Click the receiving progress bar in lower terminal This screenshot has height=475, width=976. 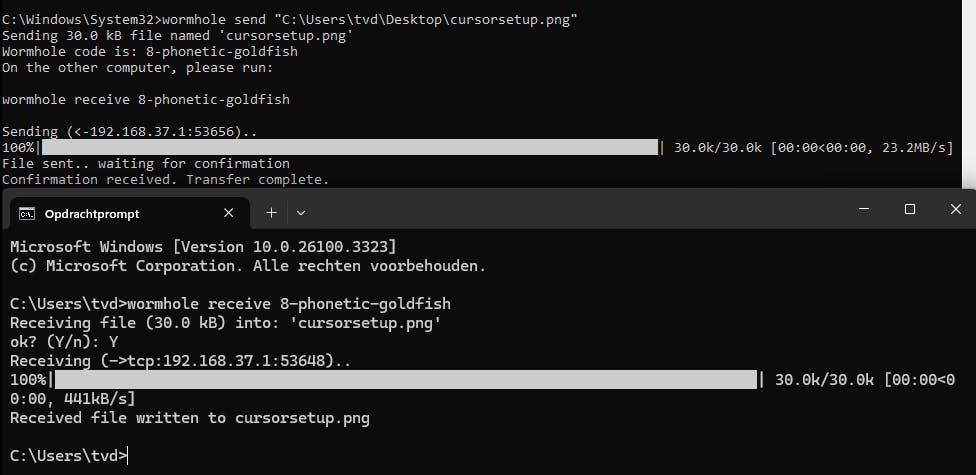[x=405, y=380]
